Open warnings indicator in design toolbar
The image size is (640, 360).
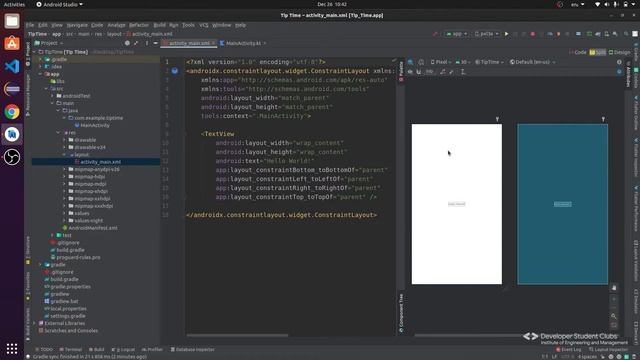click(619, 62)
